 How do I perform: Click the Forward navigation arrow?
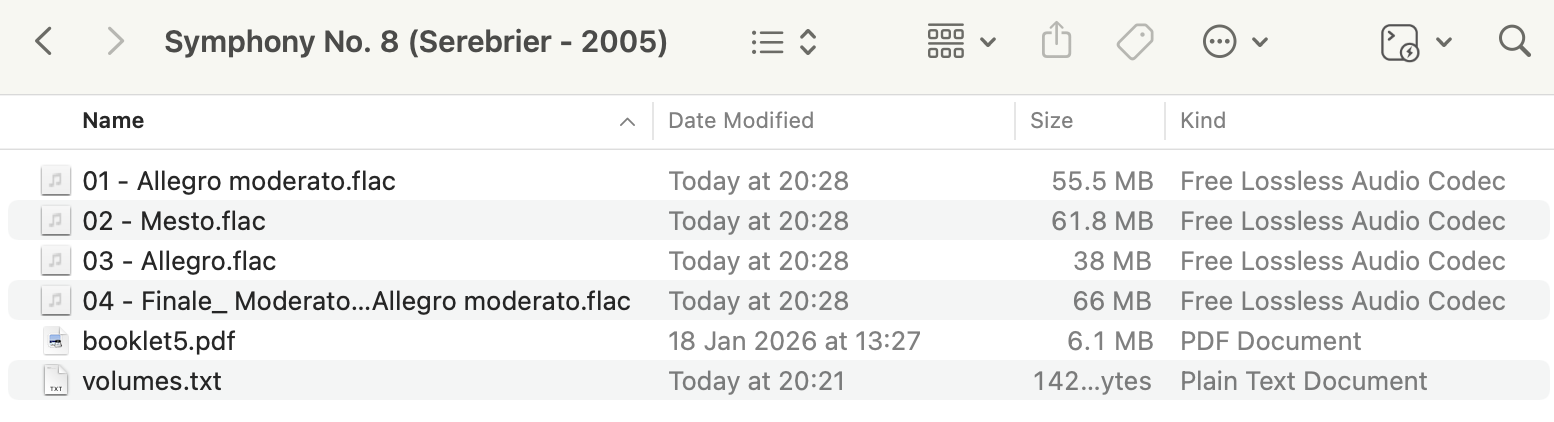[x=116, y=42]
